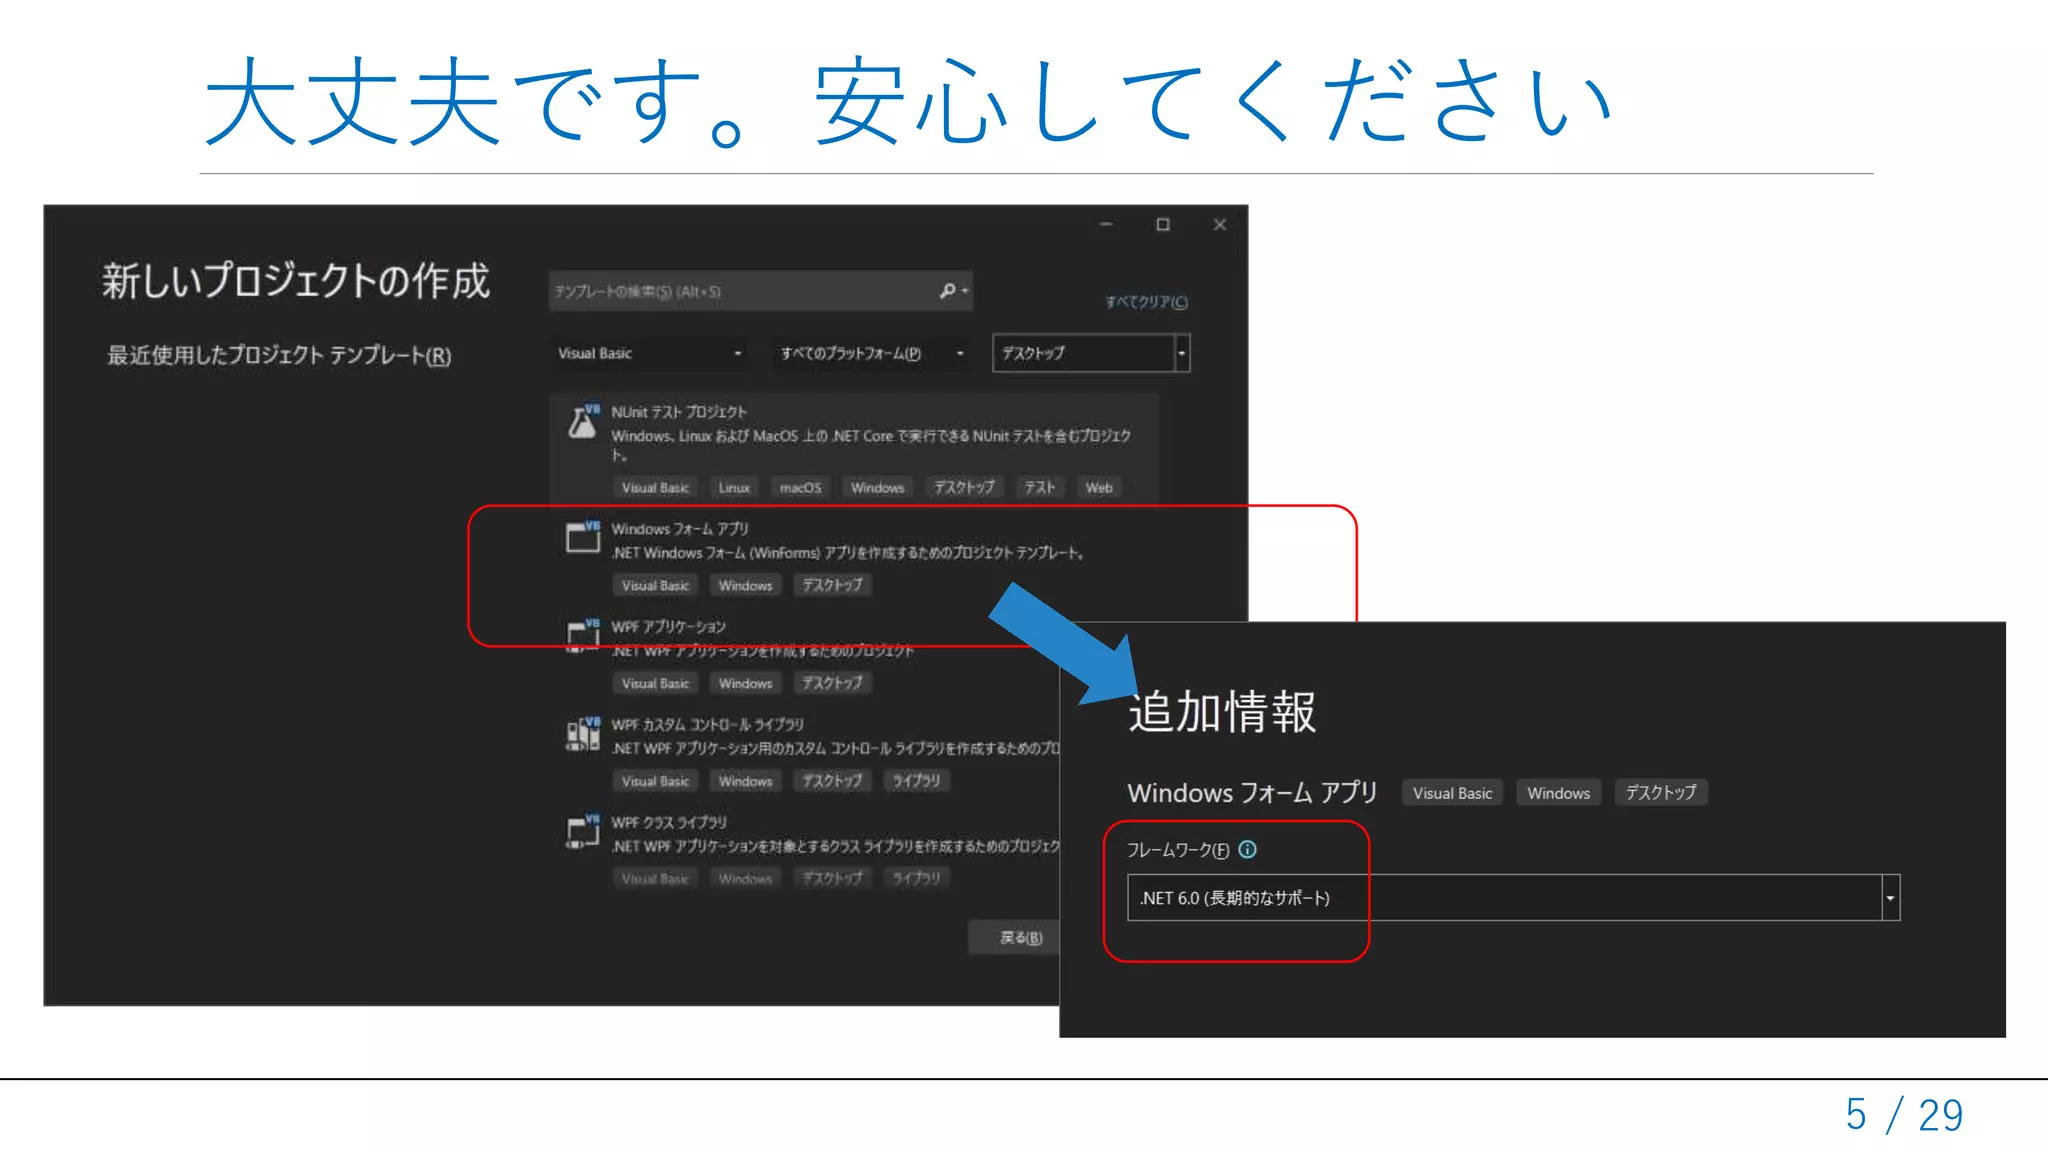Select WPF クラス ライブラリ template title
The image size is (2048, 1152).
pos(669,822)
